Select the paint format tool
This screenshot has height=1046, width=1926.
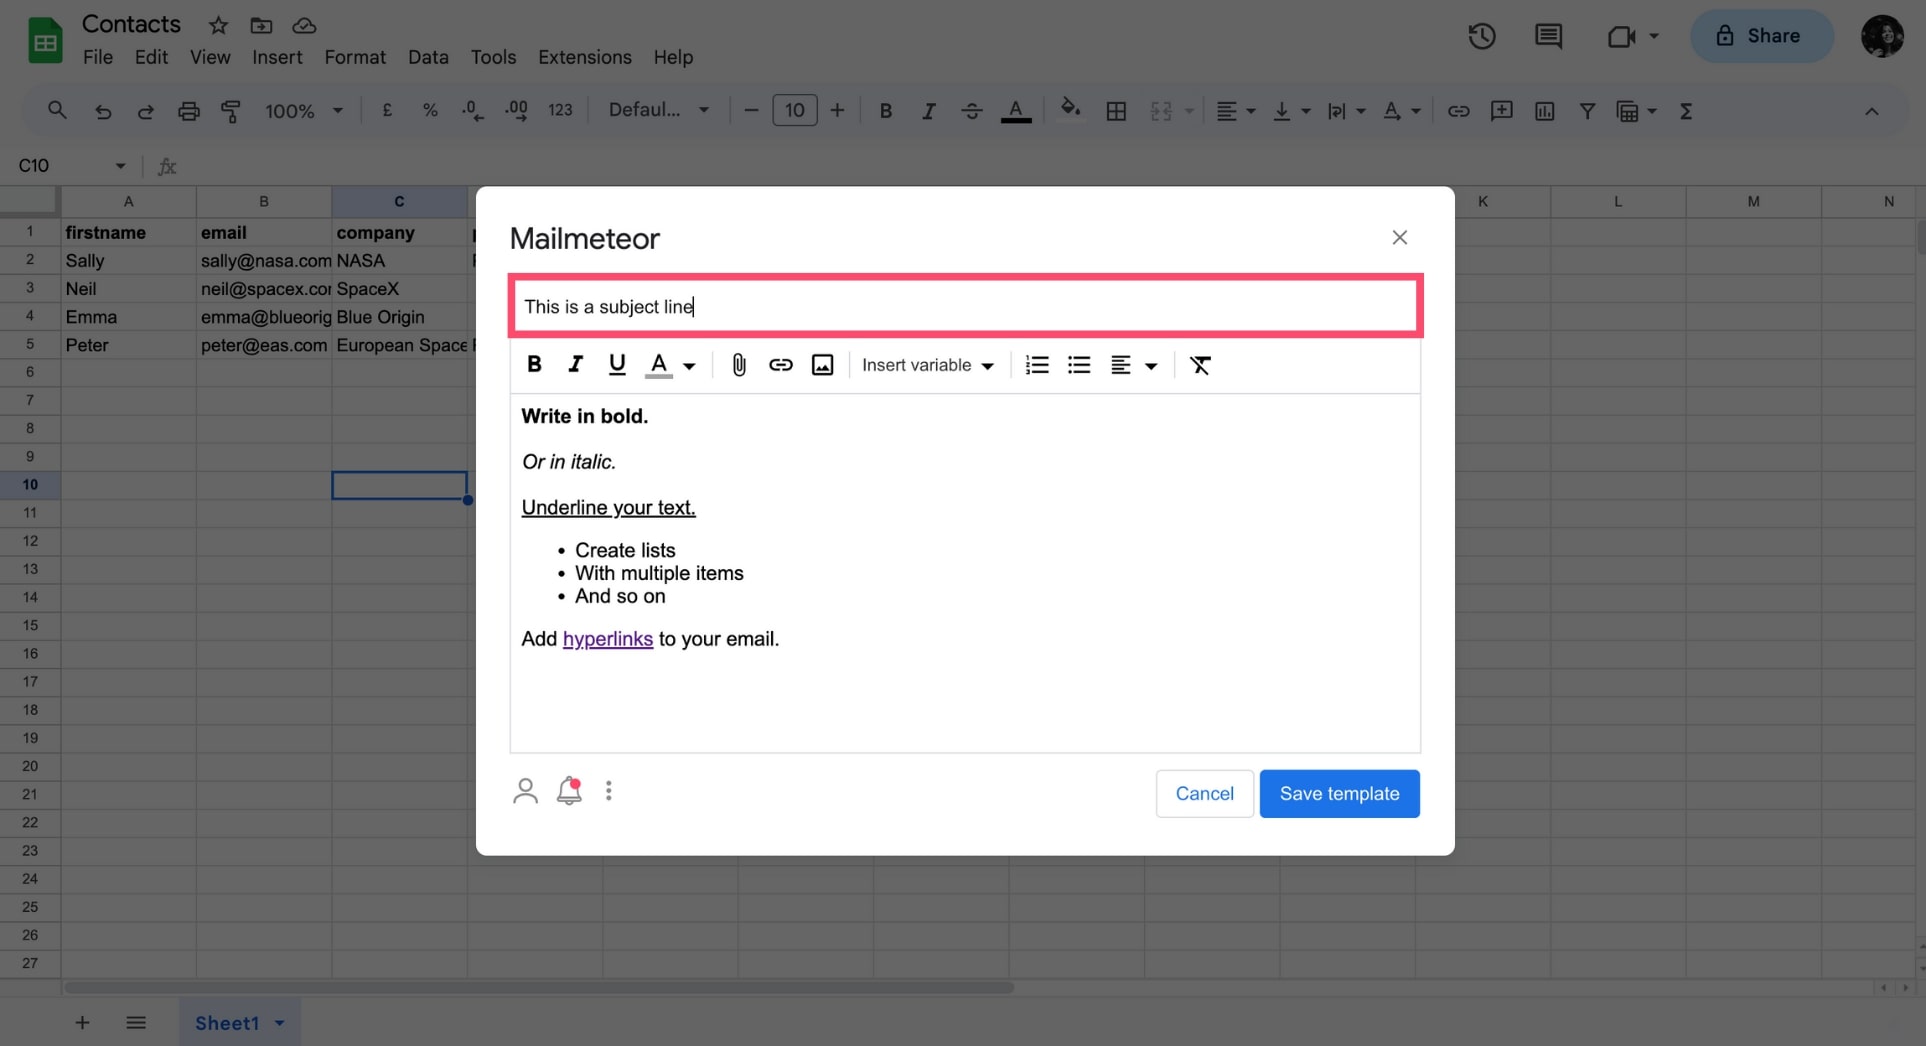pos(231,111)
